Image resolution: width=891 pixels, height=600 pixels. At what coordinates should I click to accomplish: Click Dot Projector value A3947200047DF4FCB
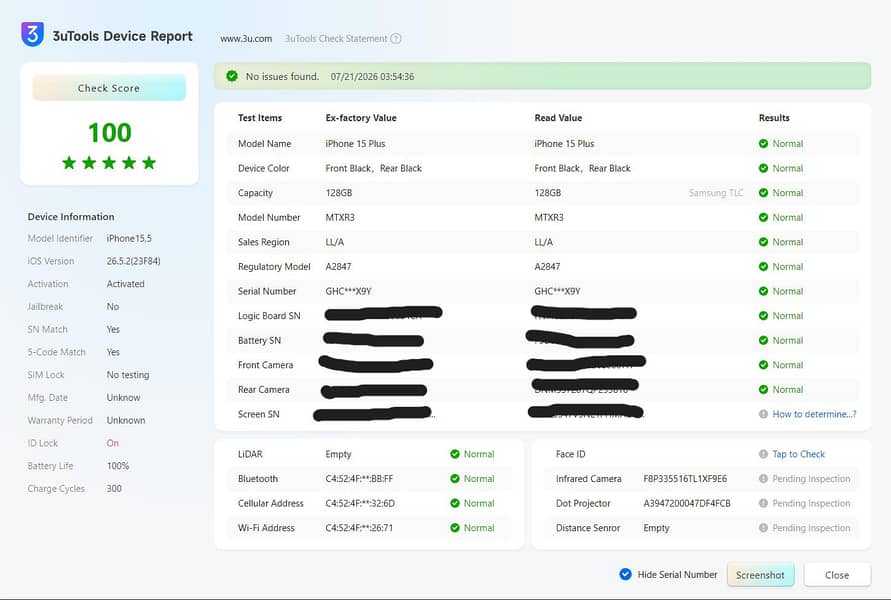pos(687,503)
